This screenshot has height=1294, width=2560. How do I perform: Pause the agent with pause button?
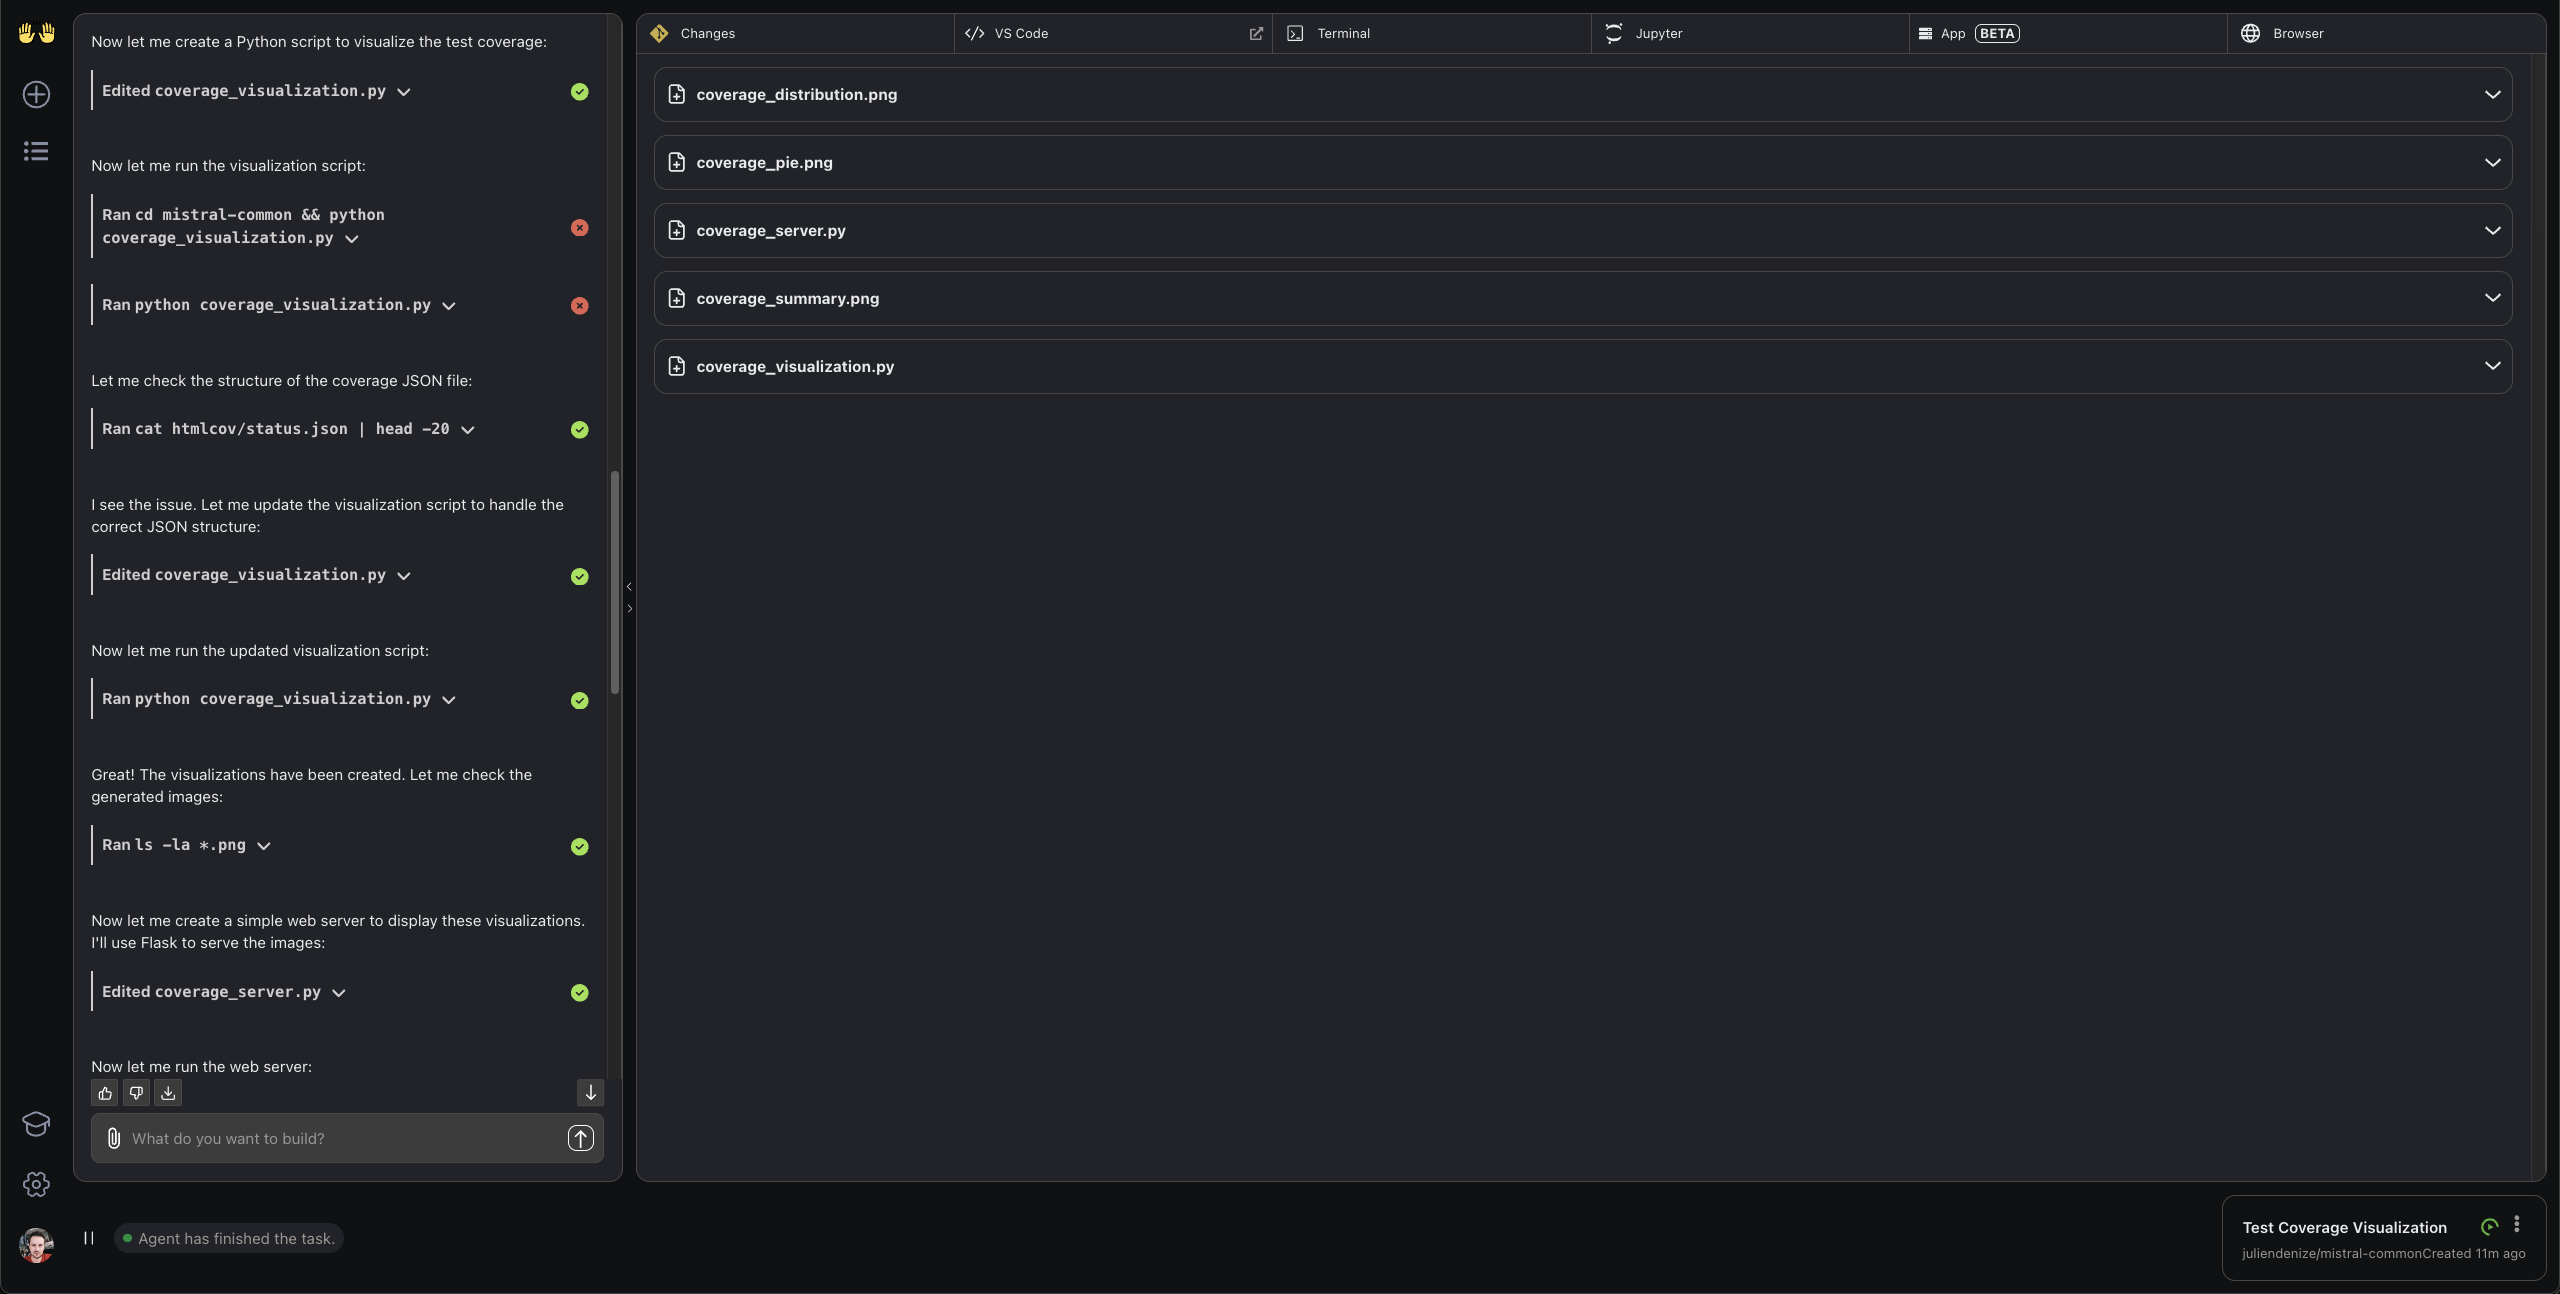(89, 1238)
